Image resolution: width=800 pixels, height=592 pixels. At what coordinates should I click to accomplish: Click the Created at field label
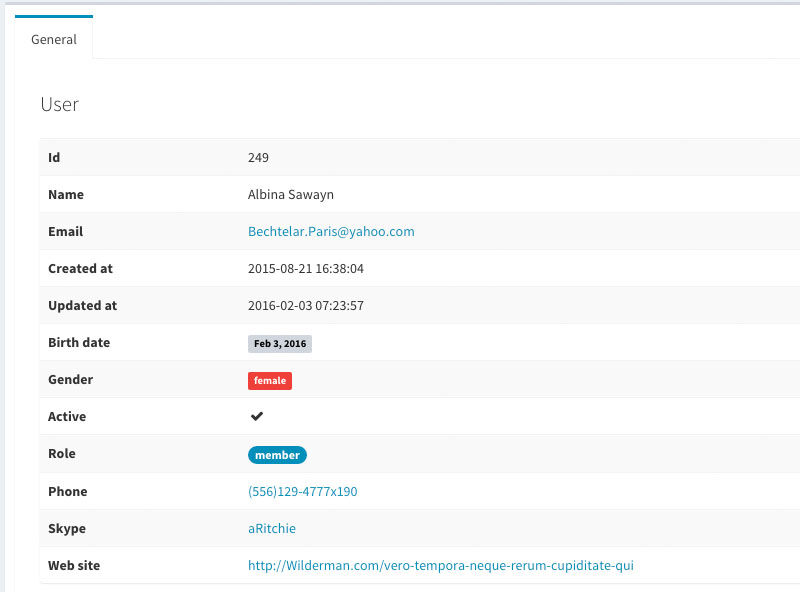click(x=80, y=268)
